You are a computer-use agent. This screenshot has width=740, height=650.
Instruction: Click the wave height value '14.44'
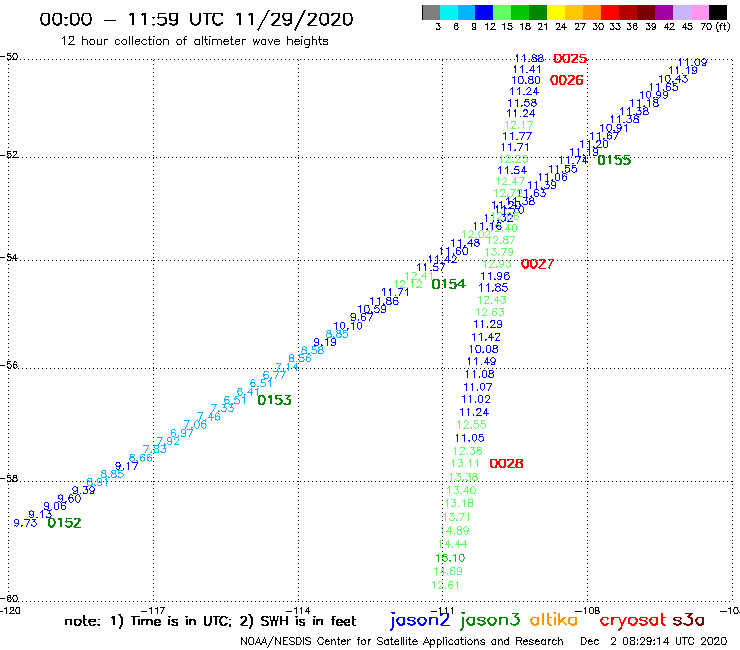(x=453, y=544)
